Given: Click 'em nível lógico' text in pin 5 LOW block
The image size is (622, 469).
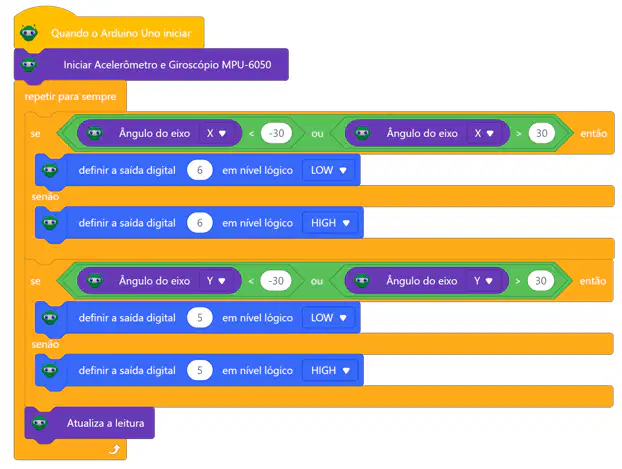Looking at the screenshot, I should pos(257,318).
